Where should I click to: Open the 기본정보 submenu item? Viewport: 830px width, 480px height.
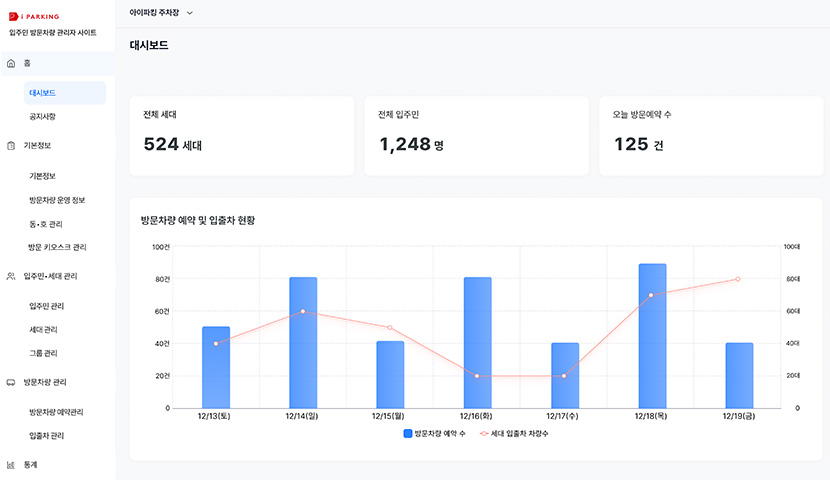pyautogui.click(x=42, y=176)
